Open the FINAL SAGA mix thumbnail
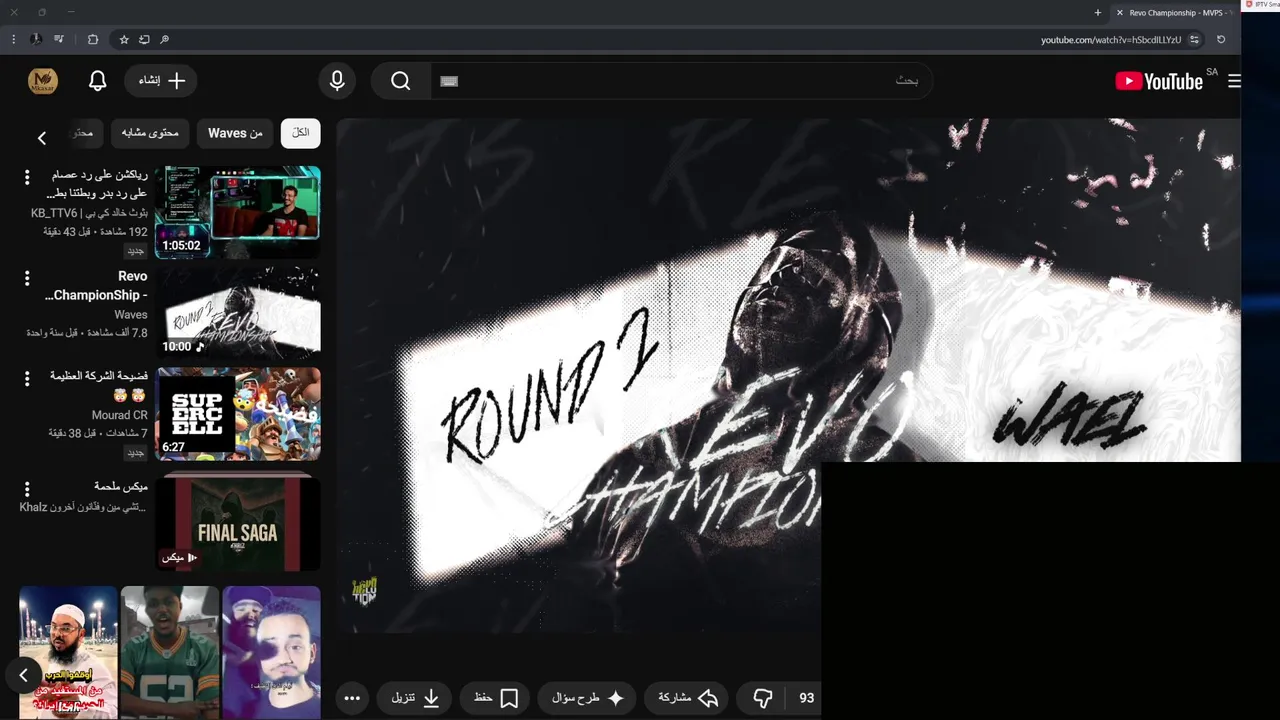This screenshot has width=1280, height=720. [238, 523]
